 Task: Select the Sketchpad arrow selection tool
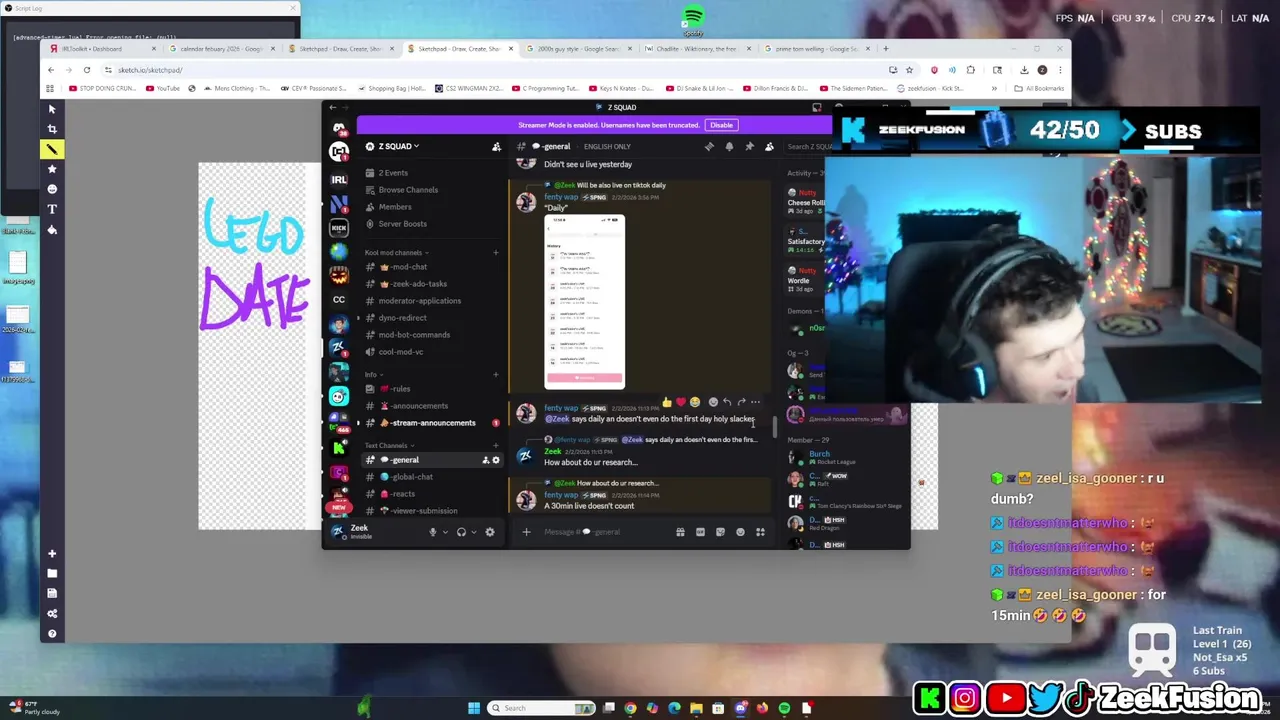(x=52, y=109)
